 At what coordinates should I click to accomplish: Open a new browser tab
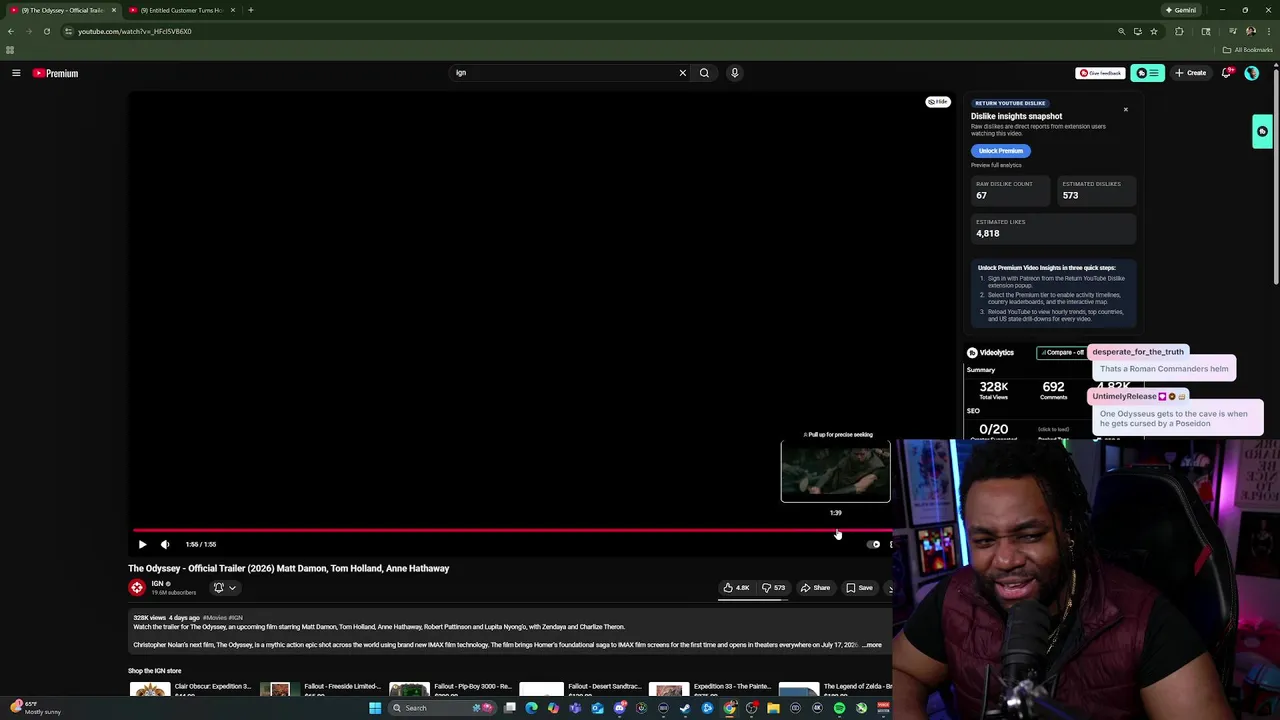[251, 10]
